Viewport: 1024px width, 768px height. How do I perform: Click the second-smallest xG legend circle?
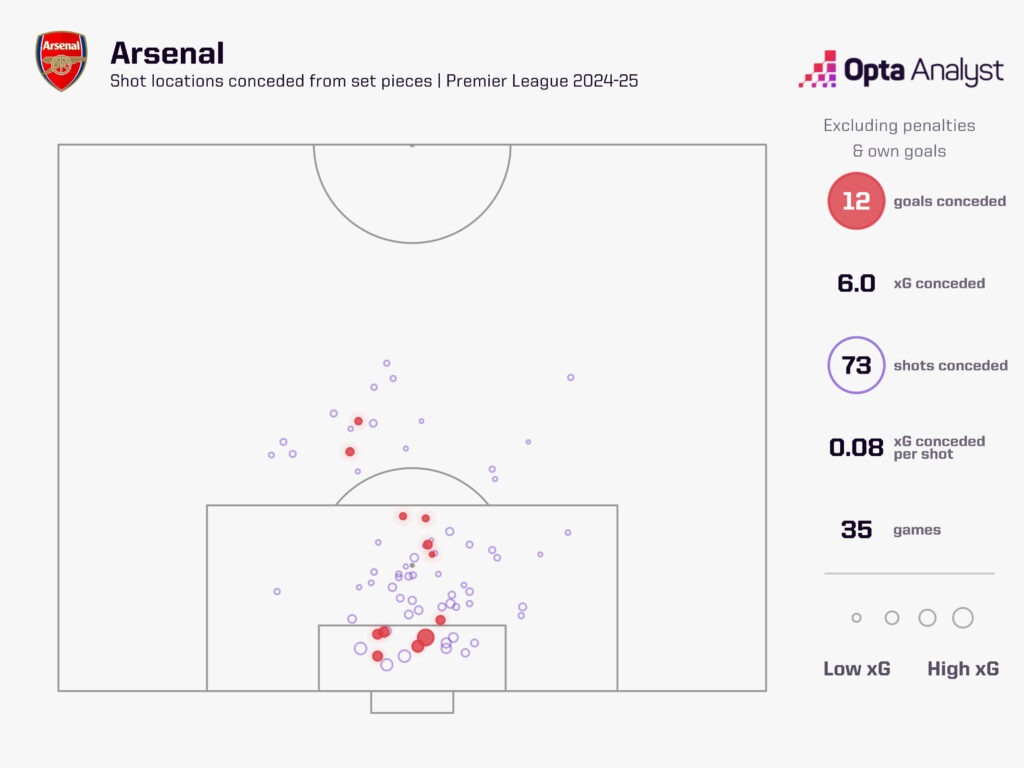[x=892, y=618]
